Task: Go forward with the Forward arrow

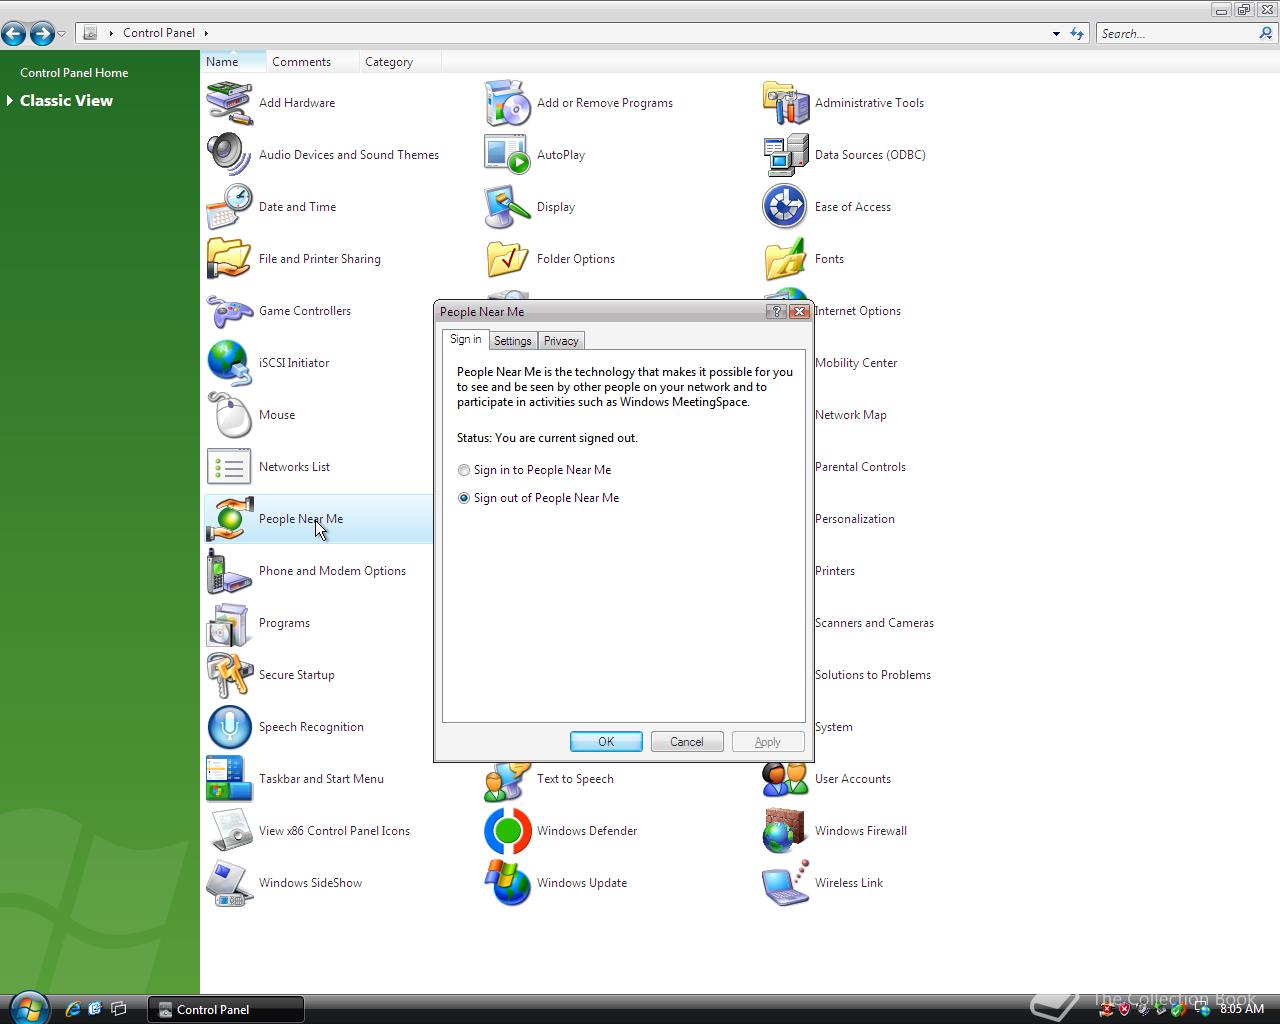Action: tap(42, 34)
